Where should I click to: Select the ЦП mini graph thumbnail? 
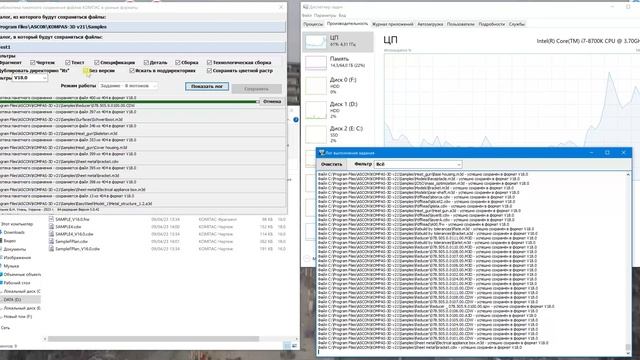click(x=316, y=42)
